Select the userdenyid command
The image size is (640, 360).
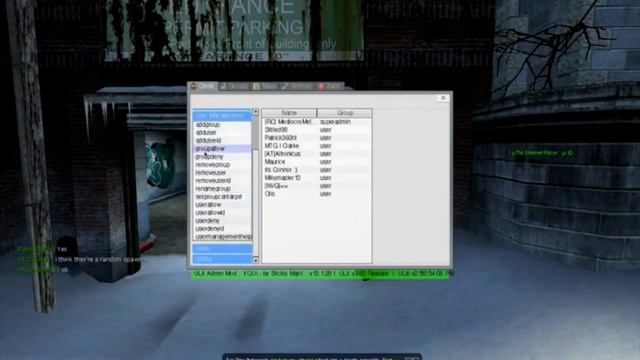(x=222, y=229)
